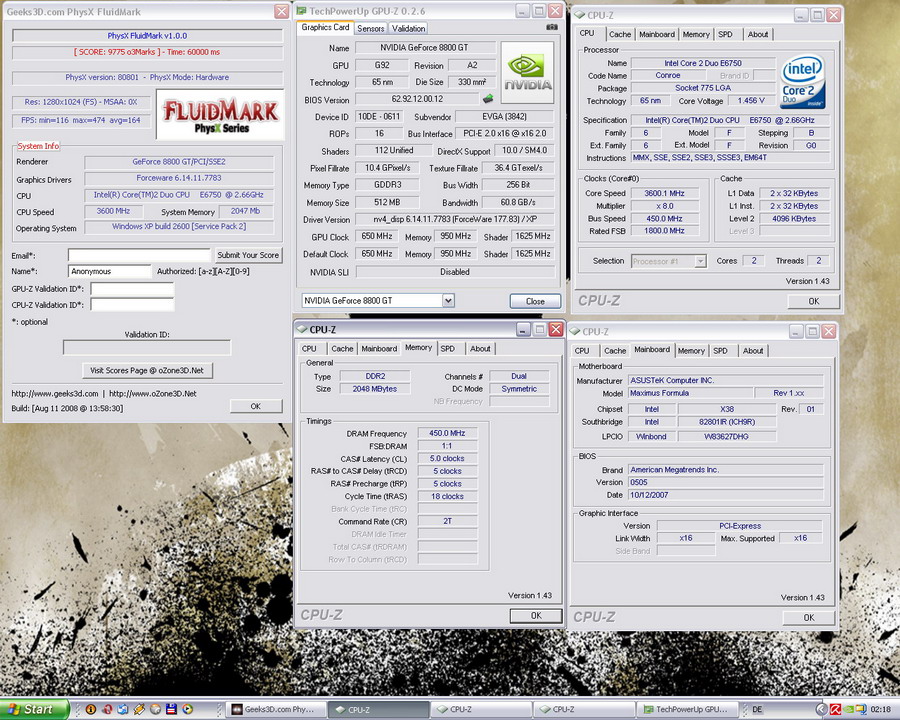The image size is (900, 720).
Task: Click the NVIDIA SLI Disabled field
Action: tap(455, 272)
